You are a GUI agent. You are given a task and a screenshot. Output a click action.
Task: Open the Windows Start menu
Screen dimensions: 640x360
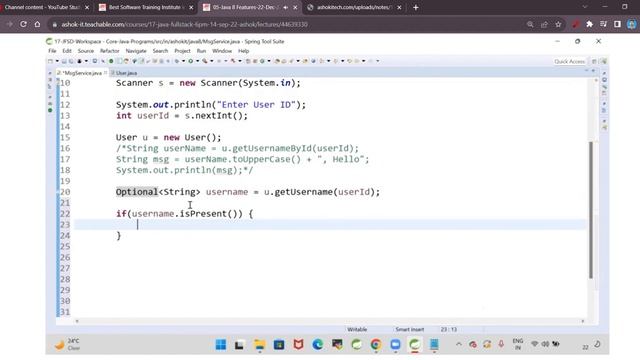coord(221,345)
